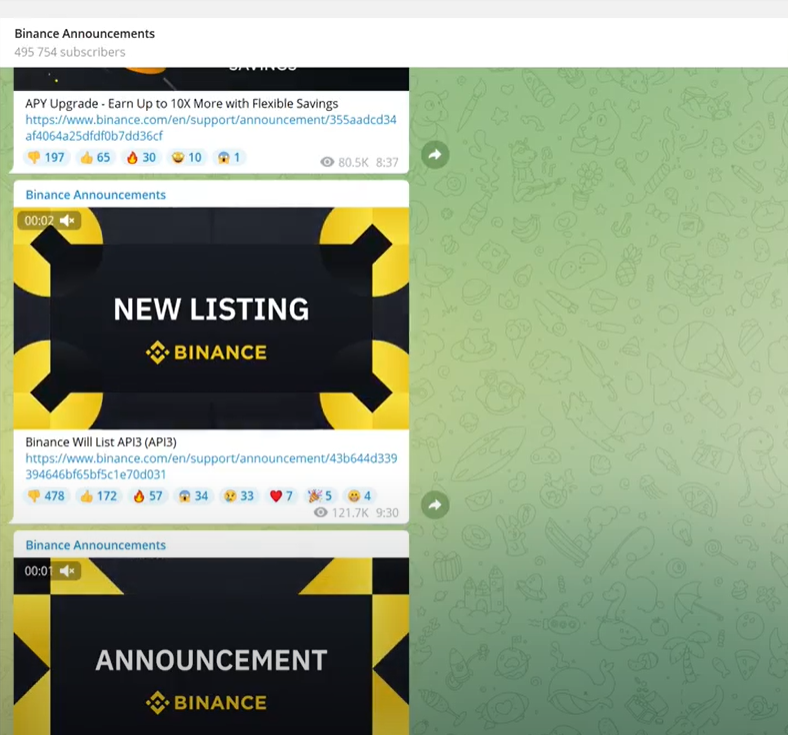The width and height of the screenshot is (788, 735).
Task: Click the 80.5K view count
Action: click(345, 162)
